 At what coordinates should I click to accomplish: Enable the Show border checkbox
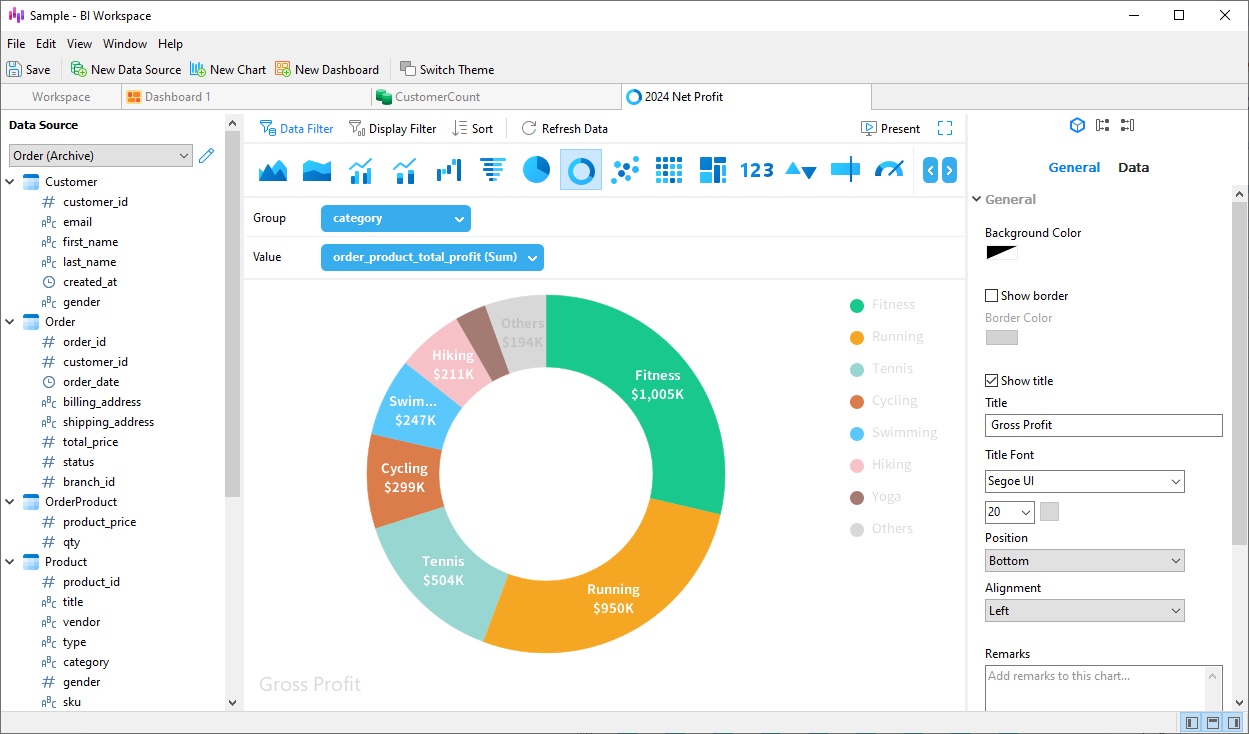point(992,295)
